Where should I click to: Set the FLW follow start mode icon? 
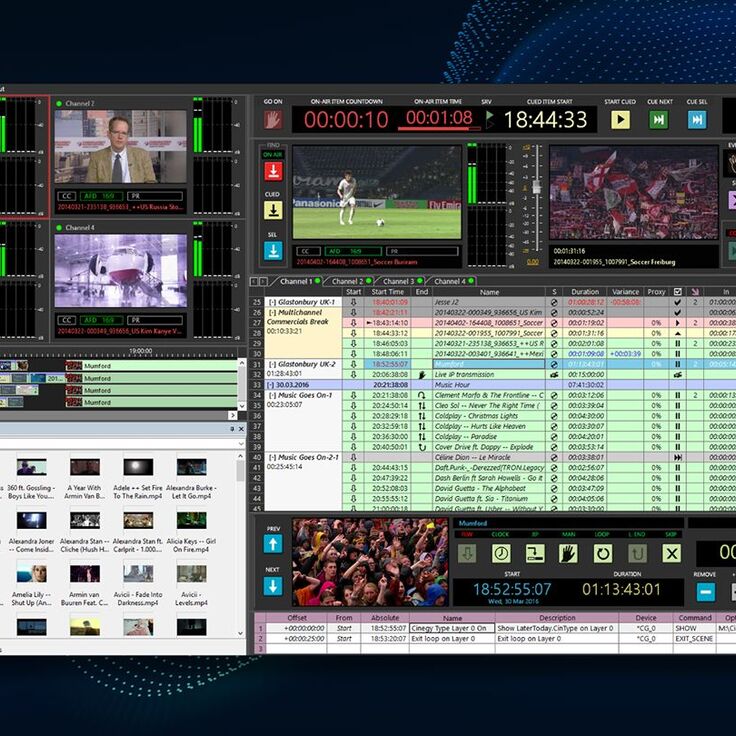[x=467, y=553]
